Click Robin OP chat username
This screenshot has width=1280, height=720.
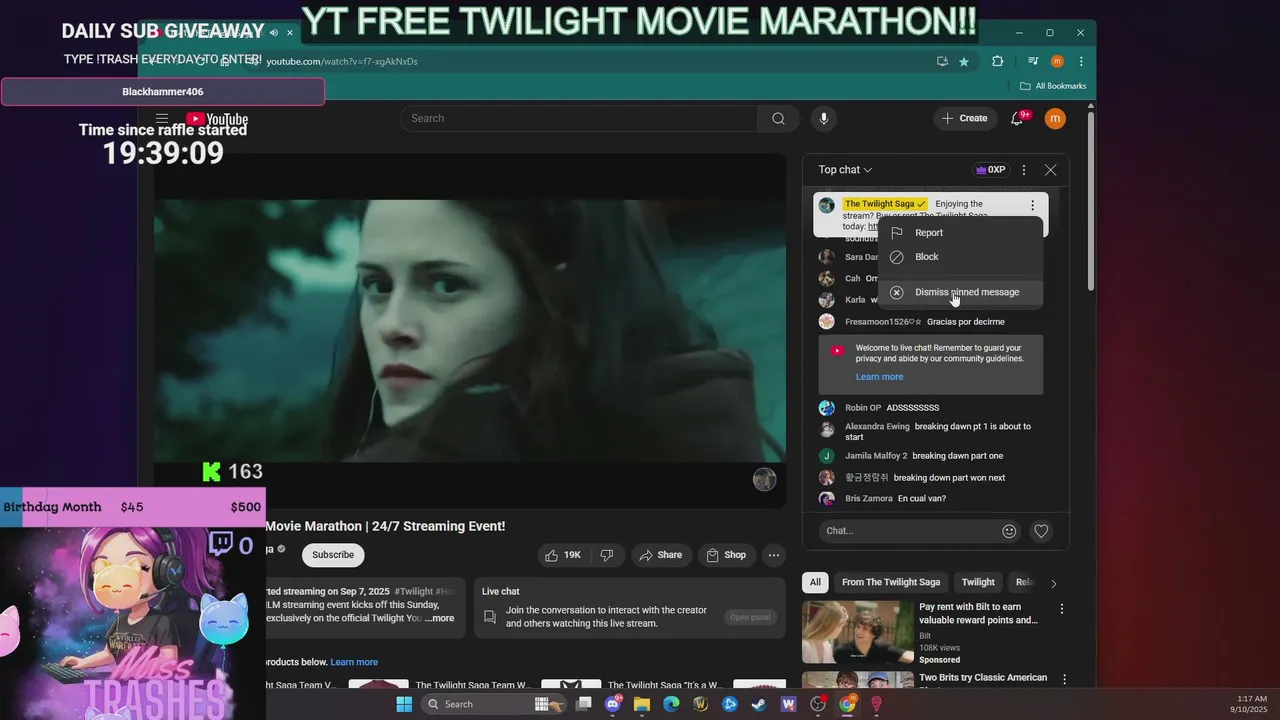863,408
